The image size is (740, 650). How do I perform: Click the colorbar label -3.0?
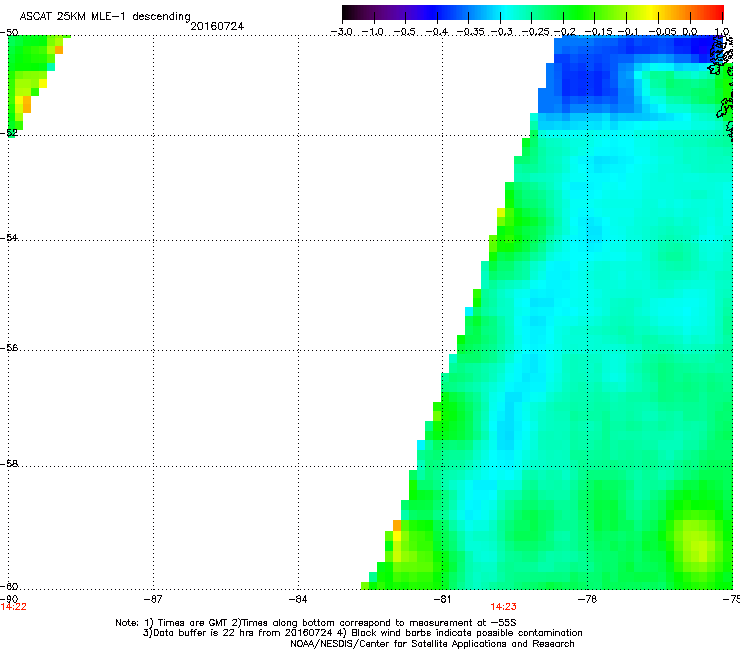click(341, 32)
